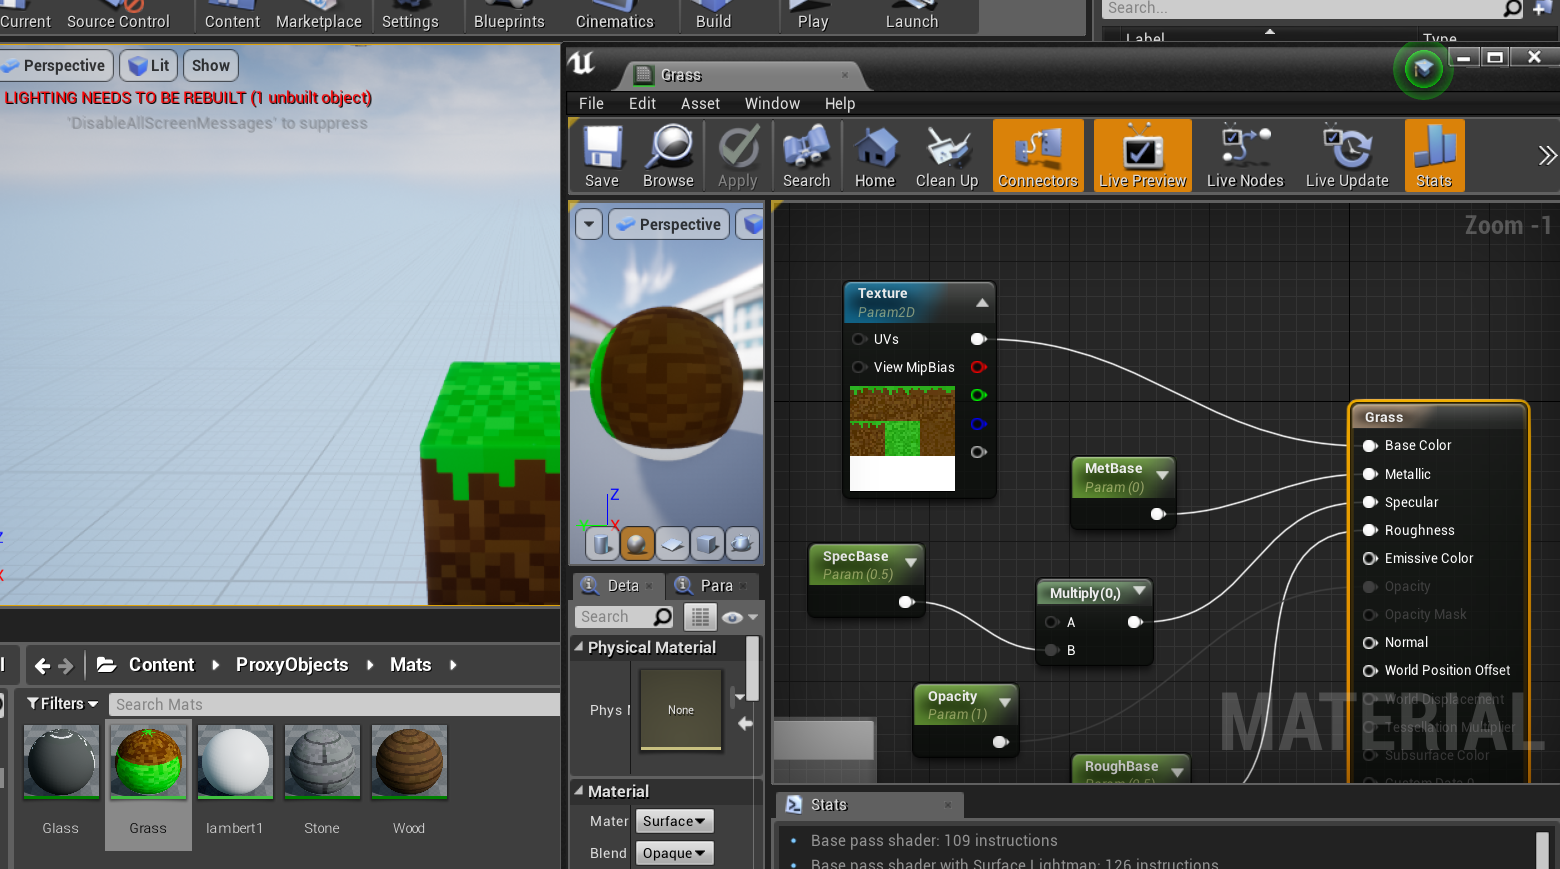Expand the Opacity node dropdown

point(1005,703)
